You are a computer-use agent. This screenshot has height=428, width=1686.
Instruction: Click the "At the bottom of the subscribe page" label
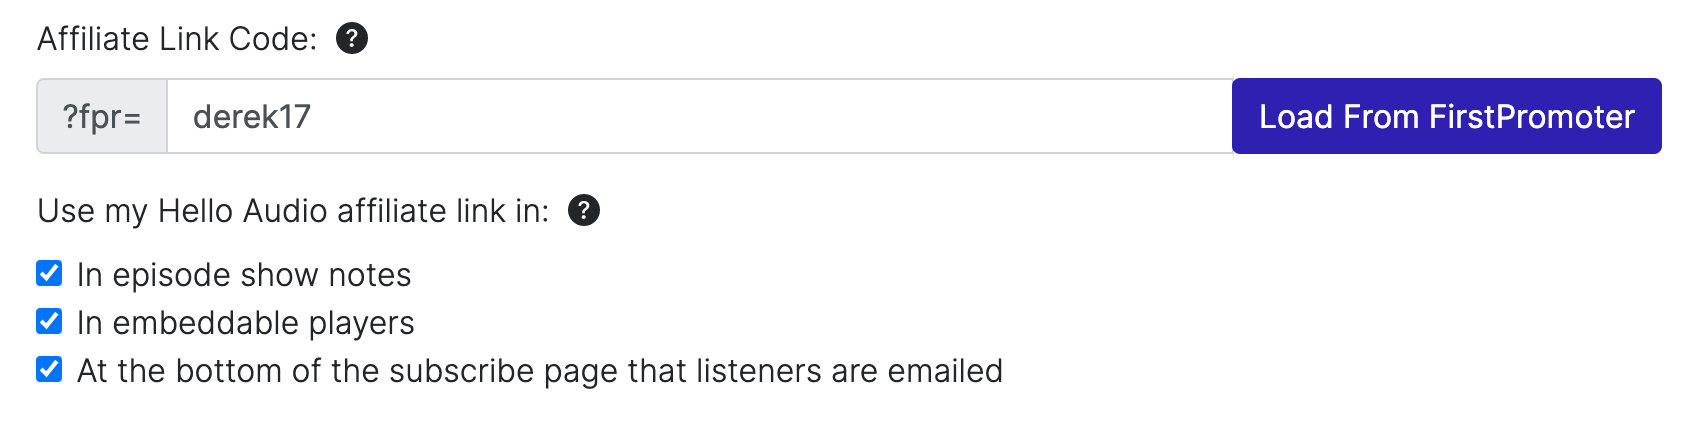point(540,371)
